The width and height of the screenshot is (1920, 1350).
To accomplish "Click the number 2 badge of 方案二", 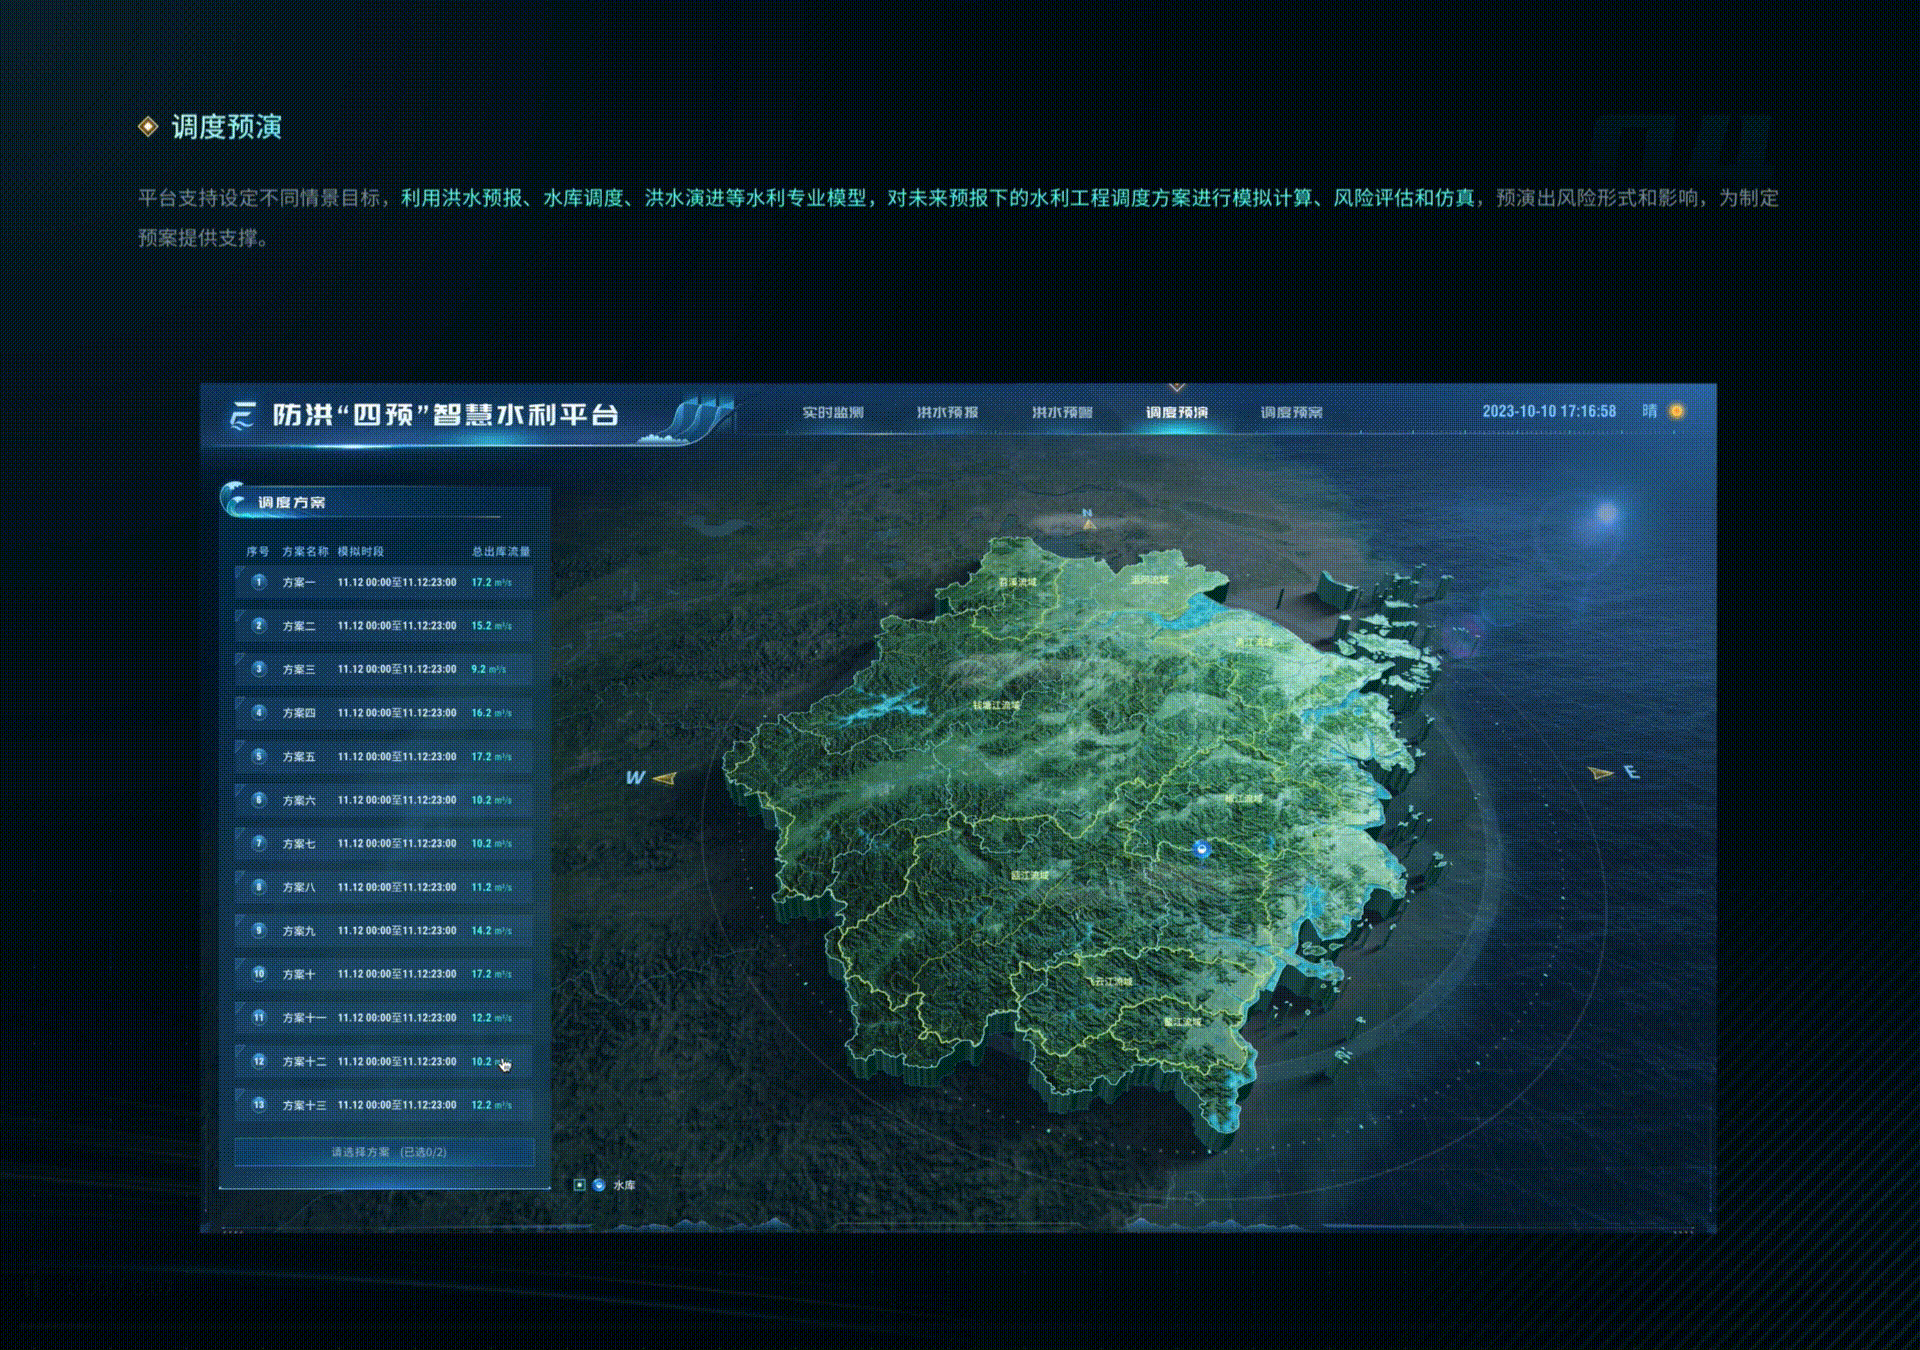I will (x=259, y=626).
